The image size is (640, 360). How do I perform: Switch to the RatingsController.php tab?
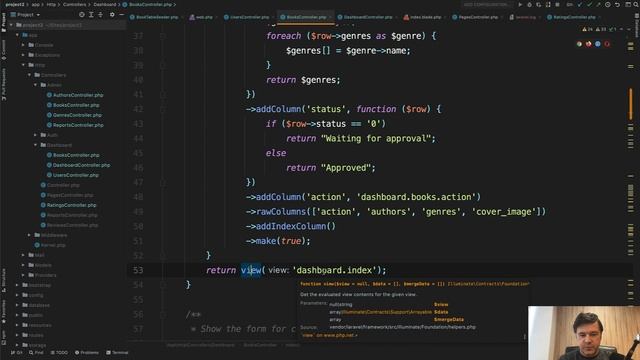pyautogui.click(x=571, y=17)
